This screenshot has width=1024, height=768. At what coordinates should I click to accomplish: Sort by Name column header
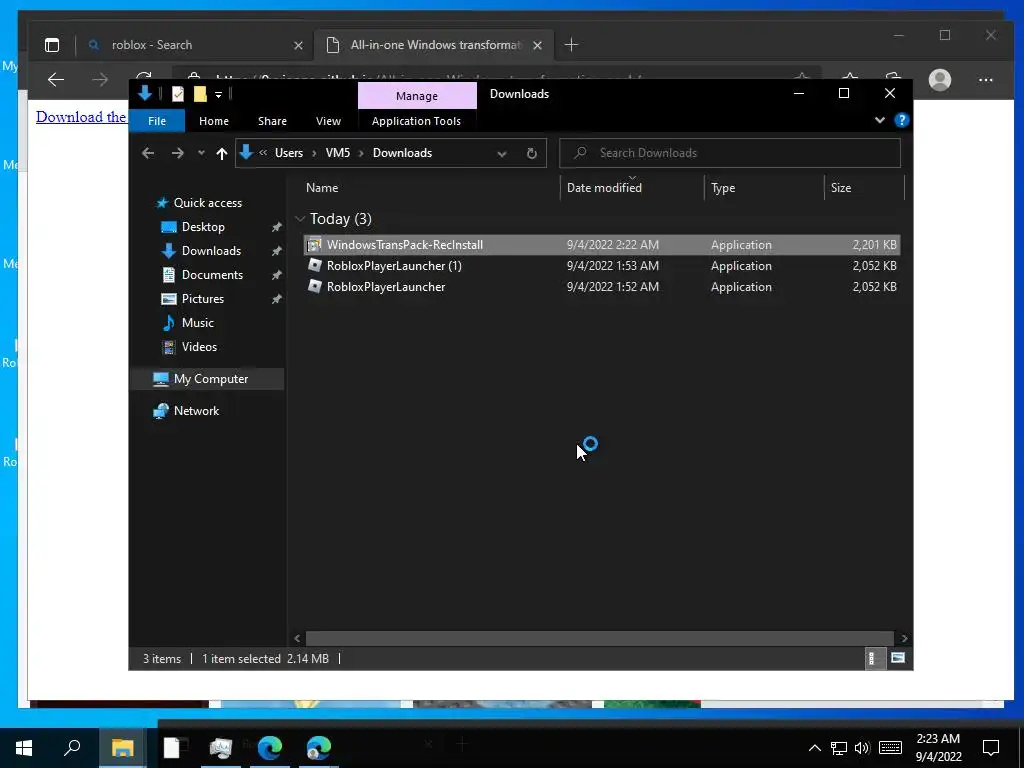coord(322,187)
